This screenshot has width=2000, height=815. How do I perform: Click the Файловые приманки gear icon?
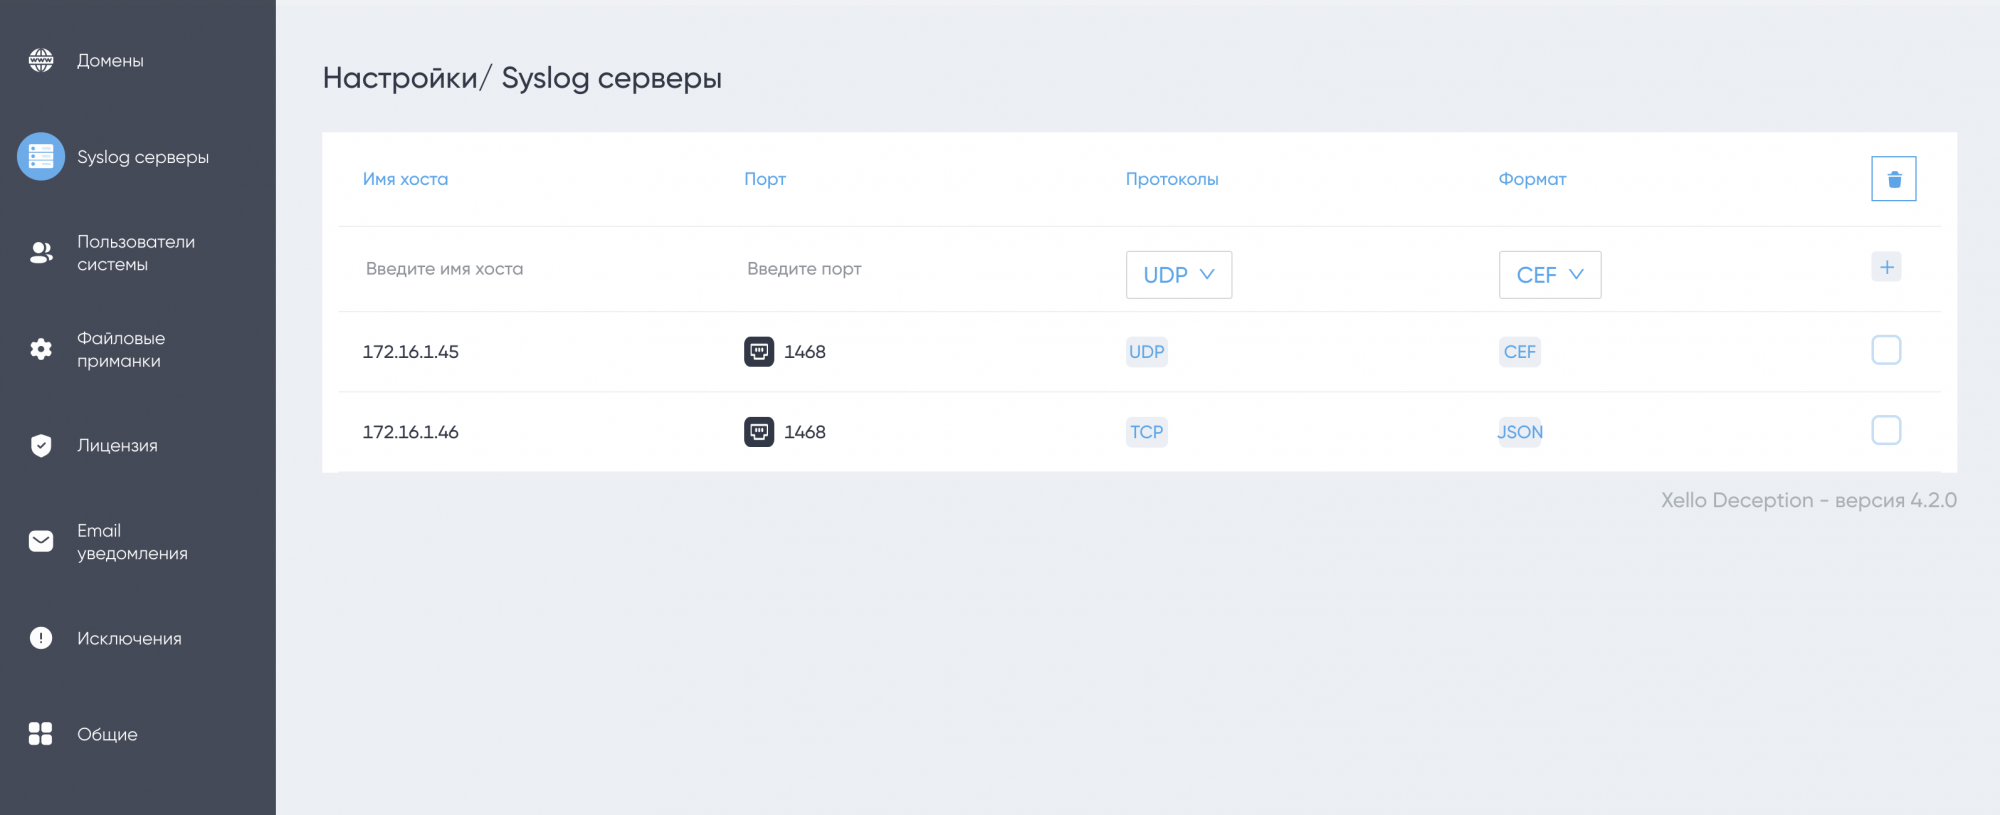click(x=41, y=349)
